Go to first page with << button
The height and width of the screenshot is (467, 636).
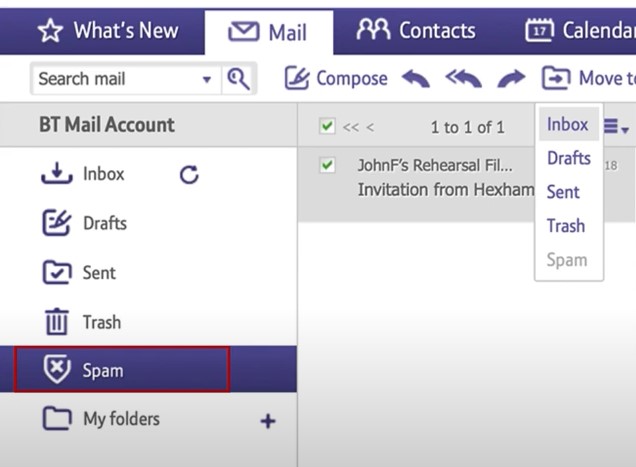351,127
